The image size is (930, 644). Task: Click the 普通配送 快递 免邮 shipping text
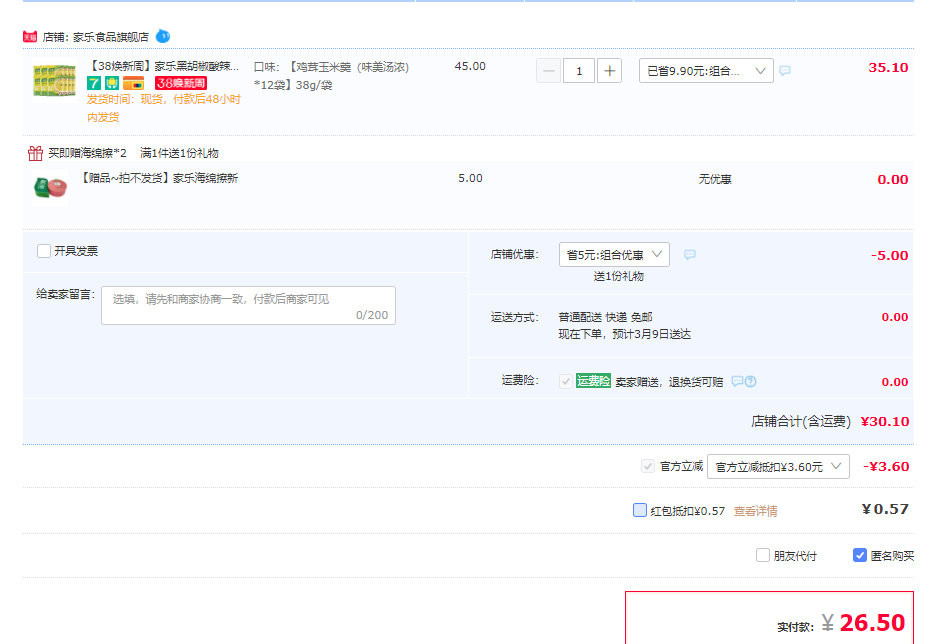[x=606, y=317]
